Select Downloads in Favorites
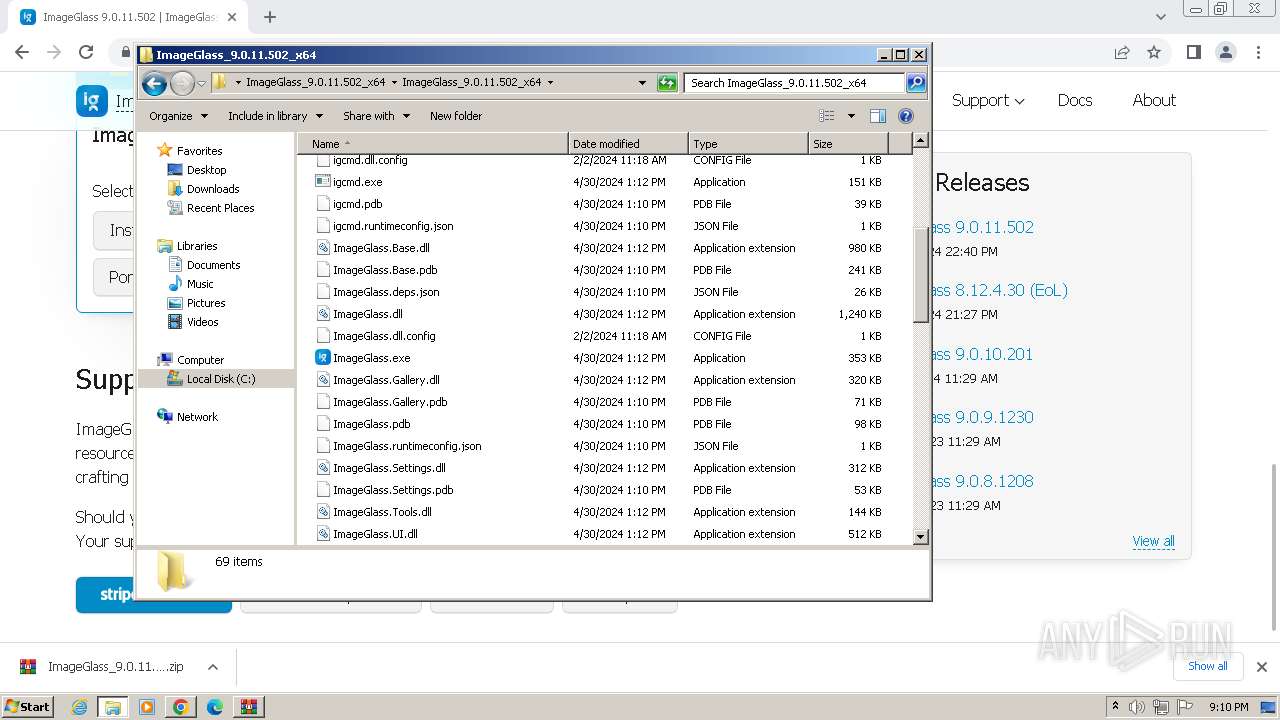The image size is (1280, 720). (x=213, y=189)
